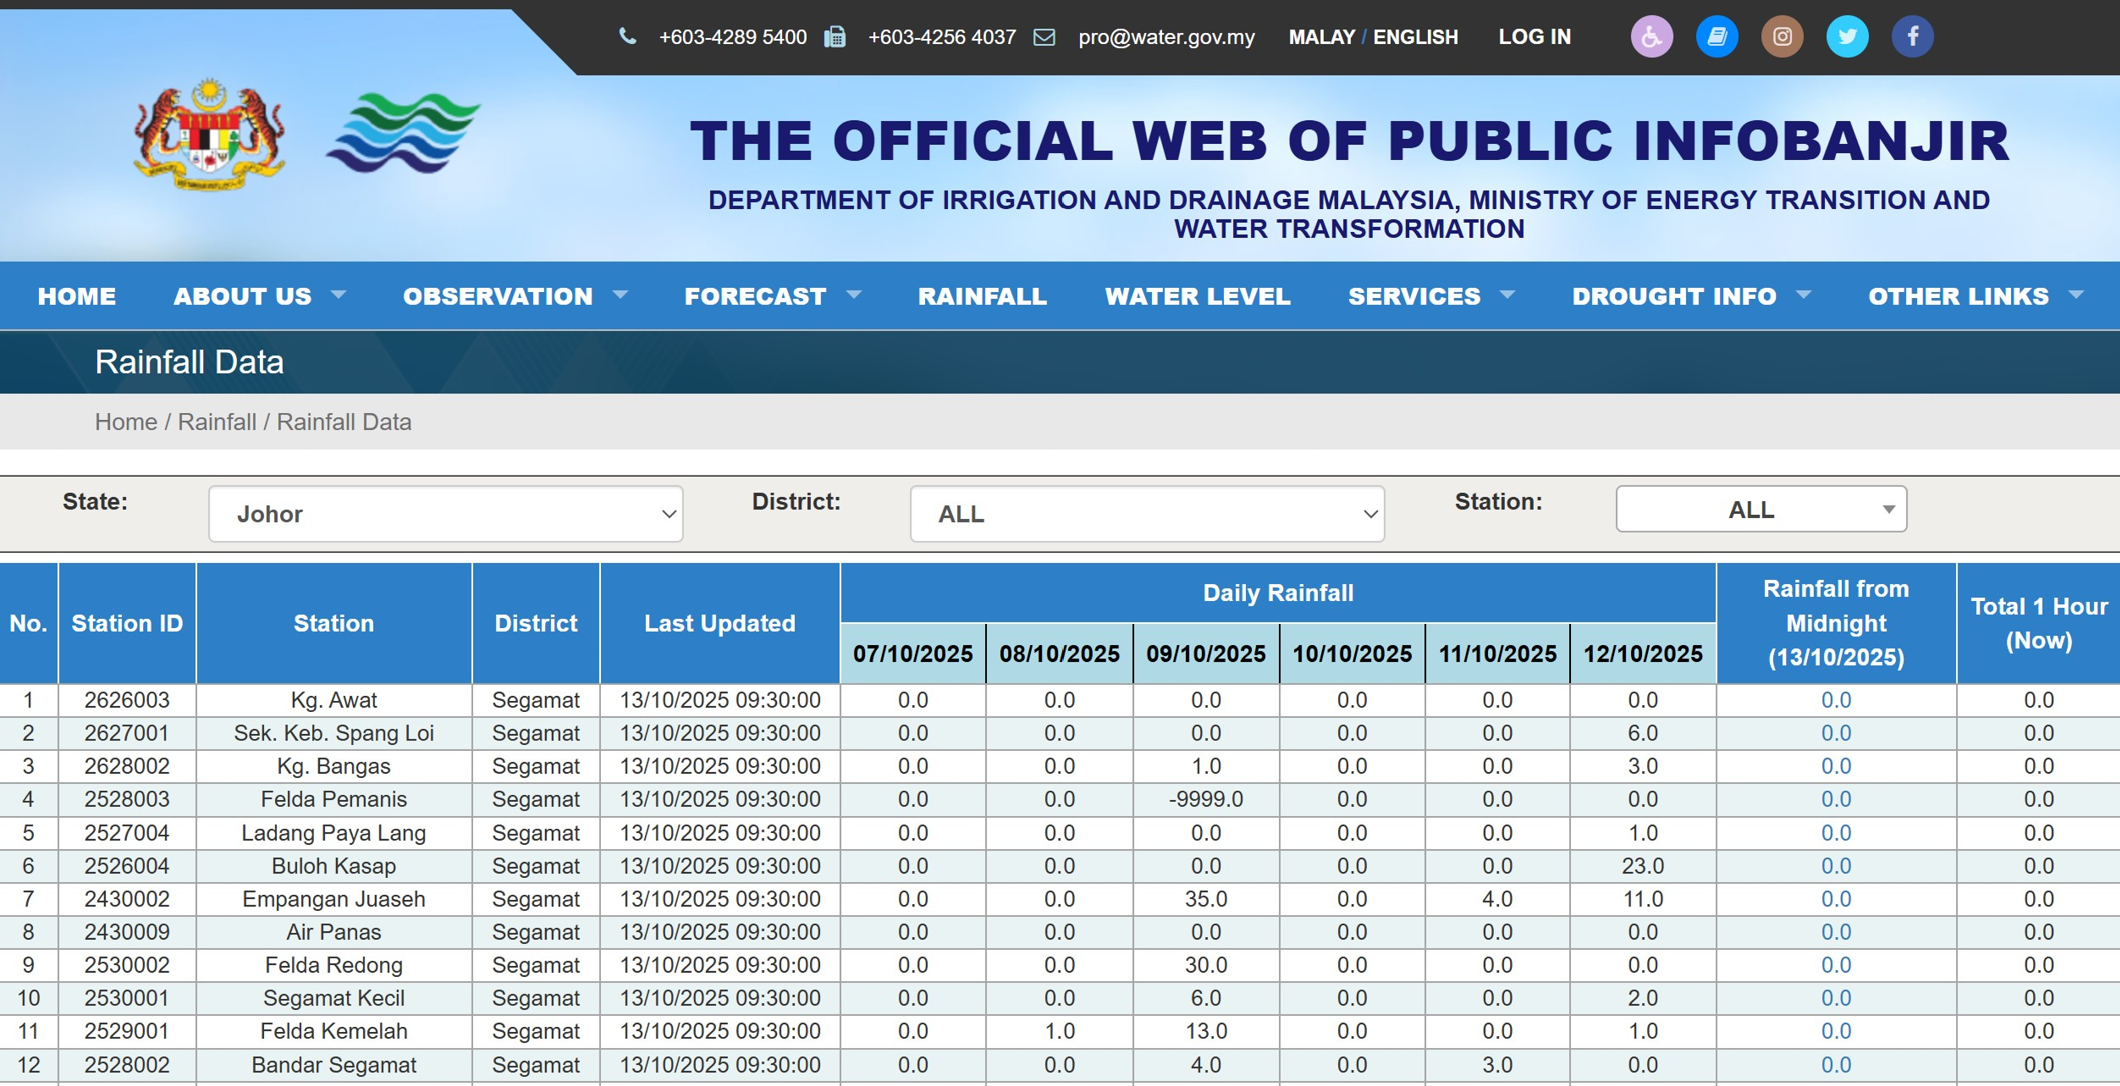The image size is (2120, 1086).
Task: Open the Twitter social icon
Action: pos(1846,37)
